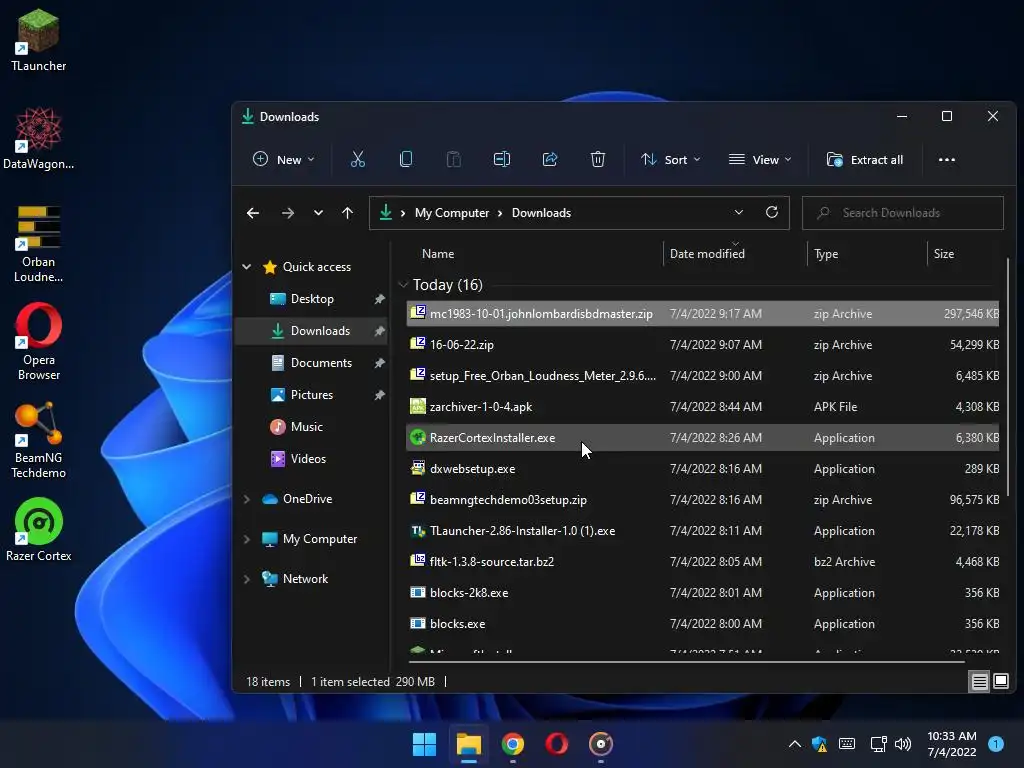Click the file list vertical scrollbar
Screen dimensions: 1024x768
point(1008,377)
